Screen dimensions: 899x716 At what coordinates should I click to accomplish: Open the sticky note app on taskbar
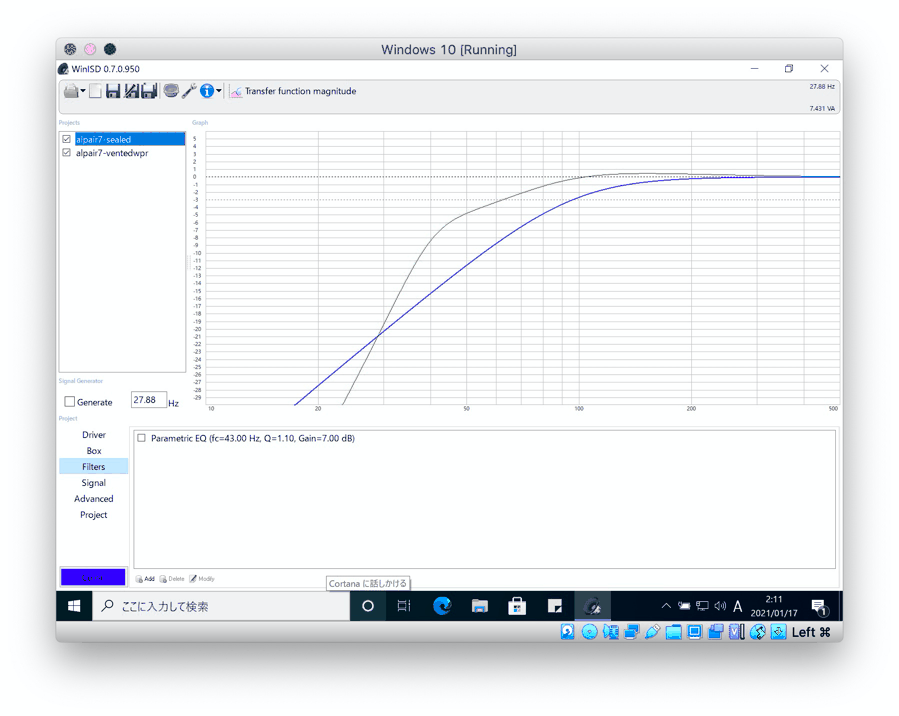pos(554,606)
